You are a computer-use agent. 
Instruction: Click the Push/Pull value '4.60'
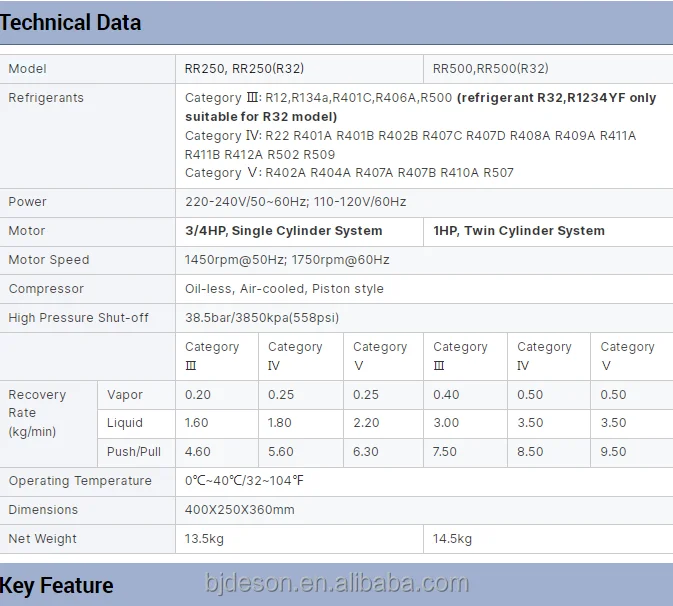pyautogui.click(x=198, y=451)
